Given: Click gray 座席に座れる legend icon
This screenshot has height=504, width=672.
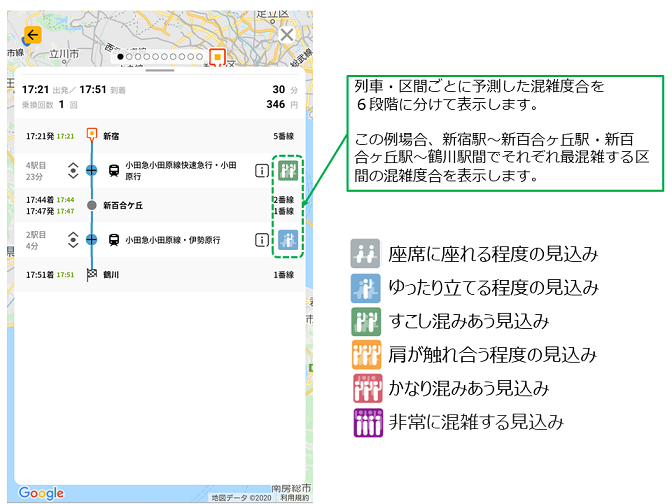Looking at the screenshot, I should tap(366, 254).
